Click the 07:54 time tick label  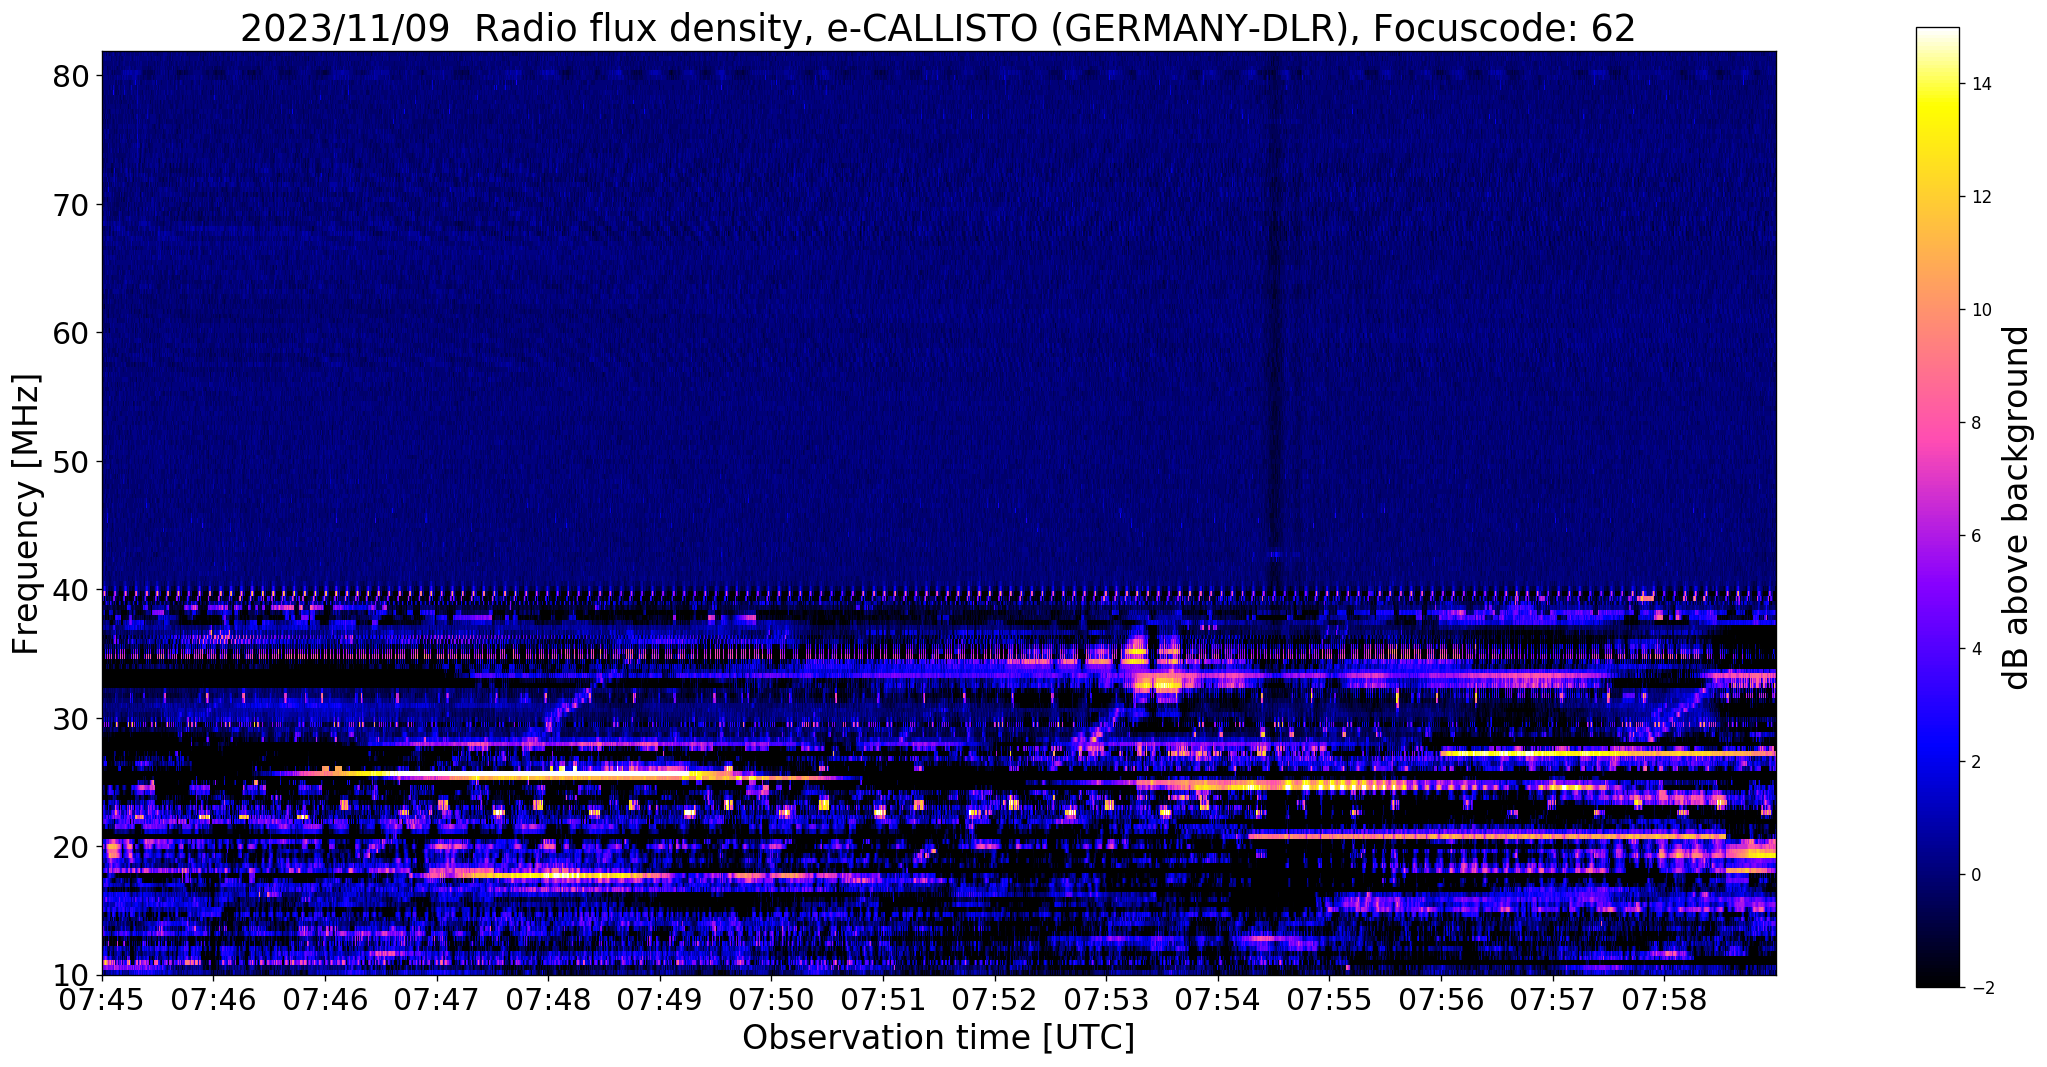(1218, 1000)
